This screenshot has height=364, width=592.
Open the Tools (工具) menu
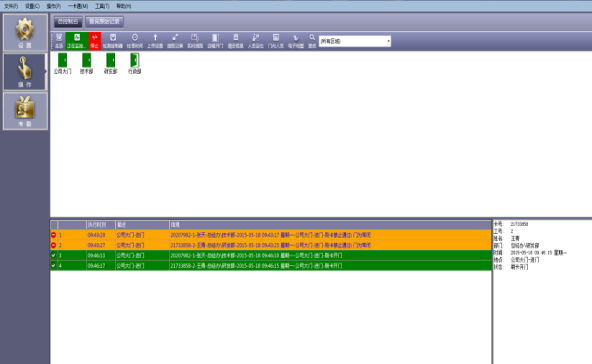click(102, 6)
